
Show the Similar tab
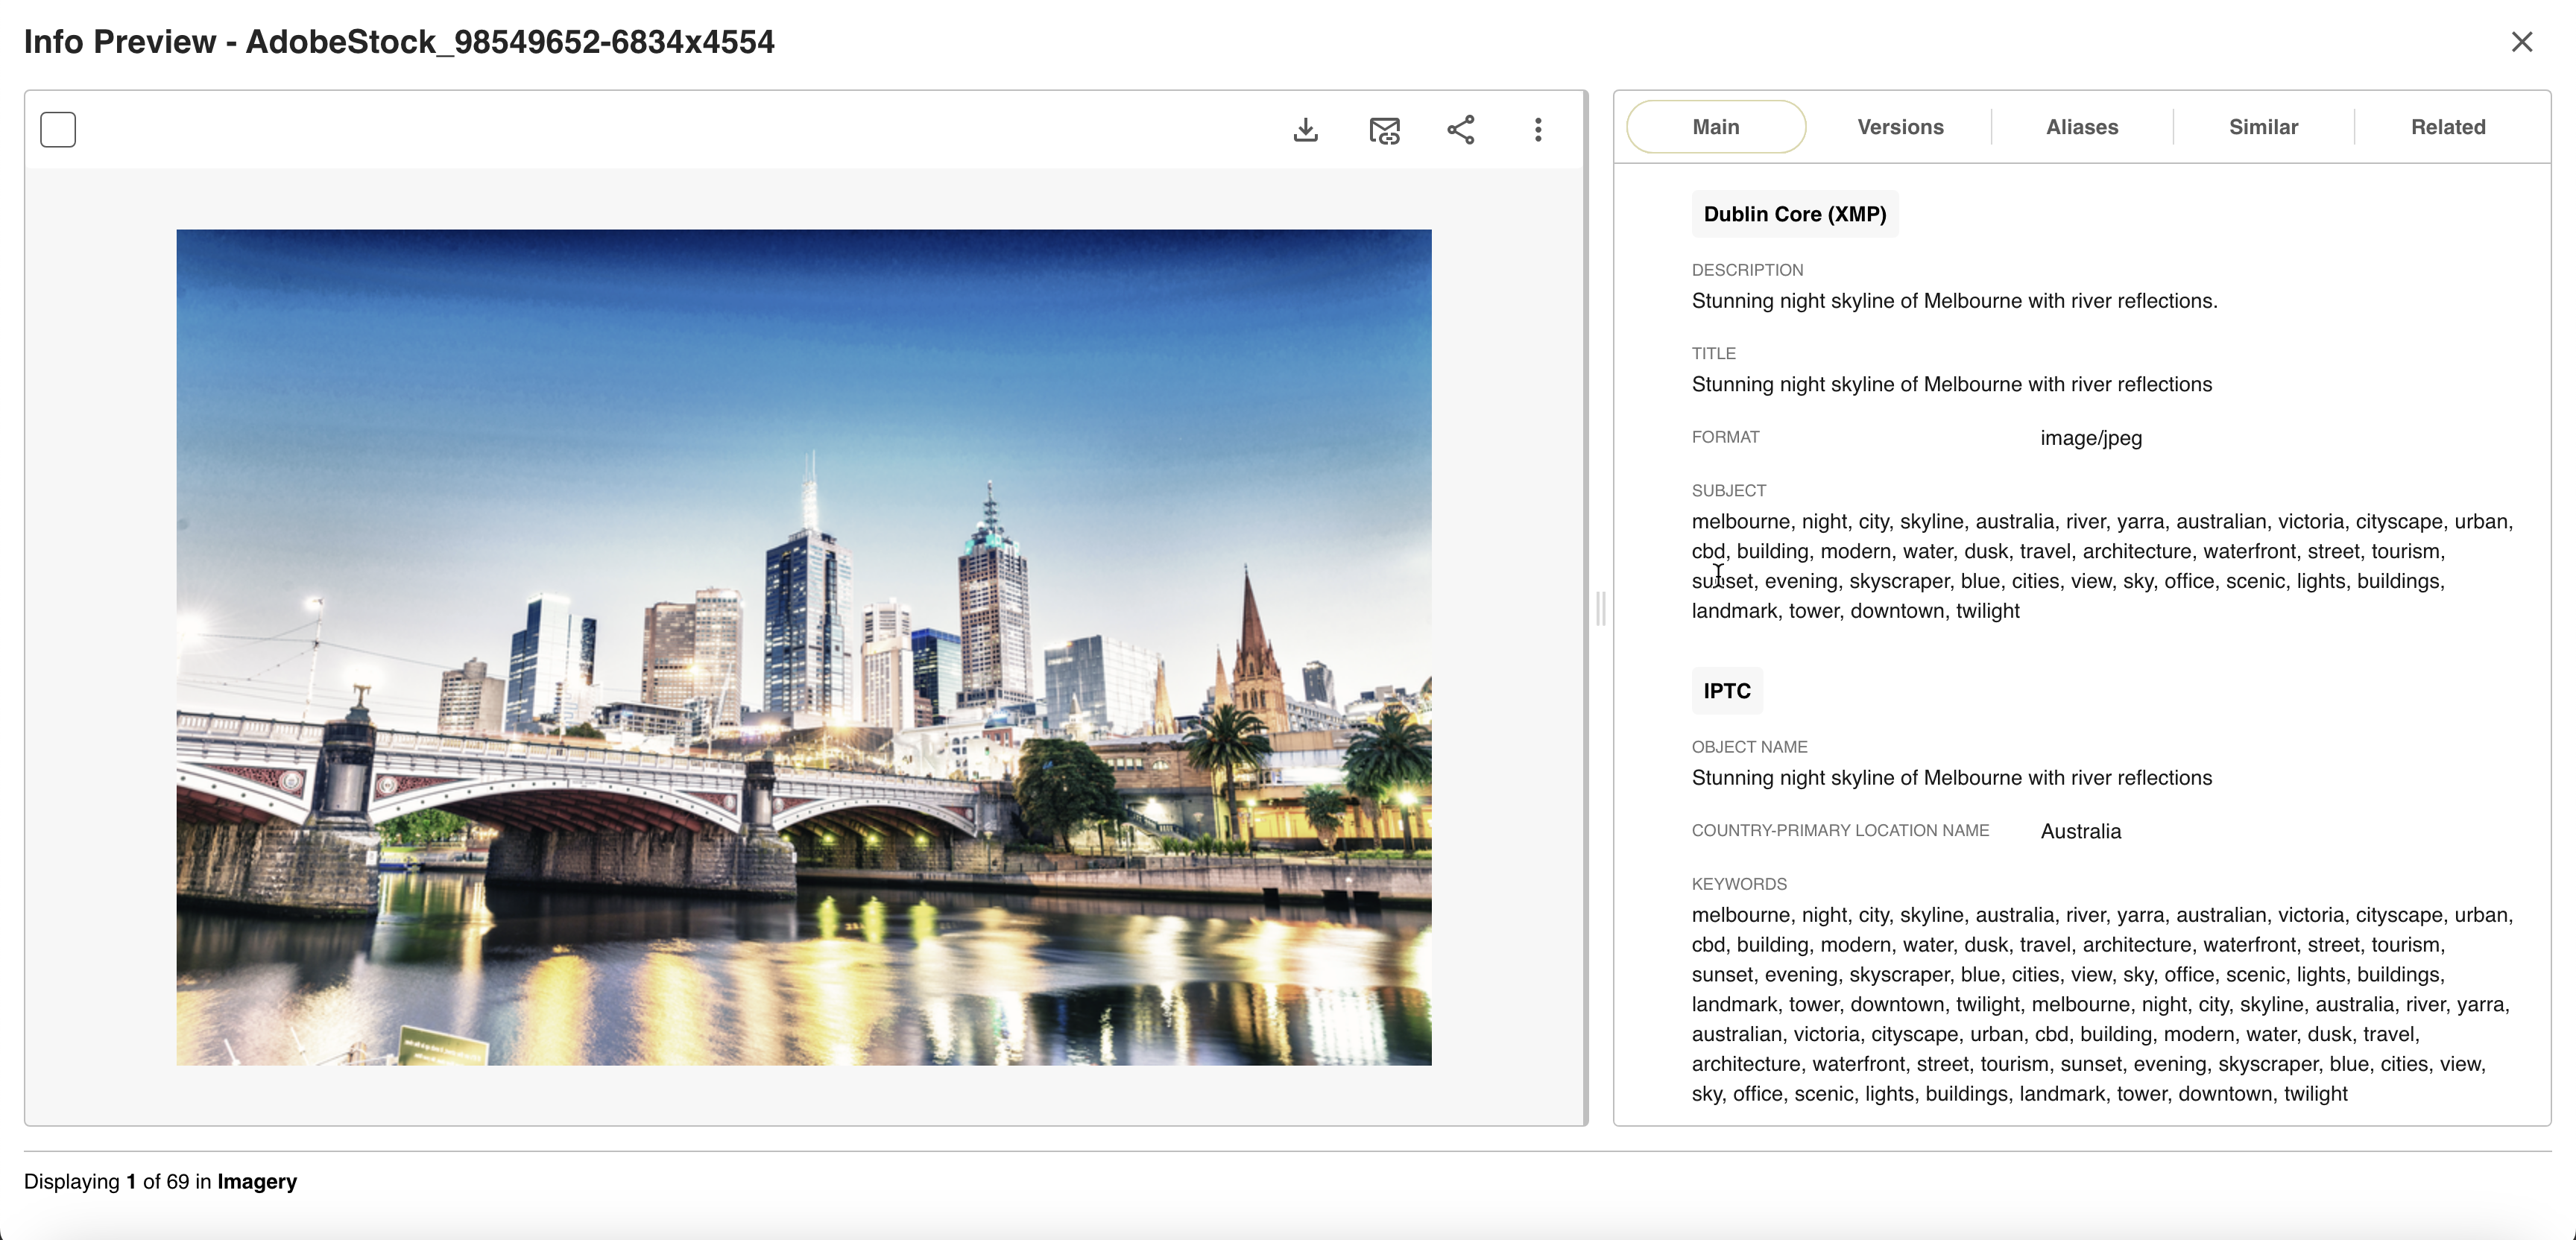2263,127
